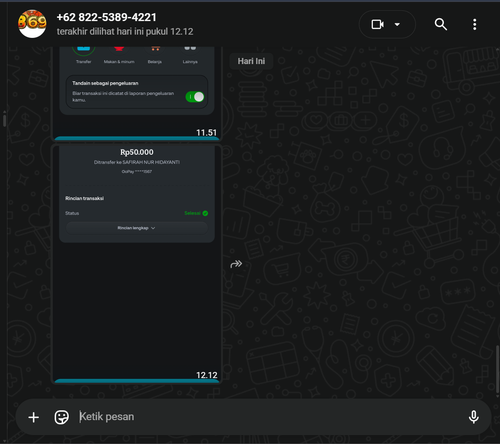Forward the Rp50.000 receipt image
The width and height of the screenshot is (500, 444).
(236, 264)
